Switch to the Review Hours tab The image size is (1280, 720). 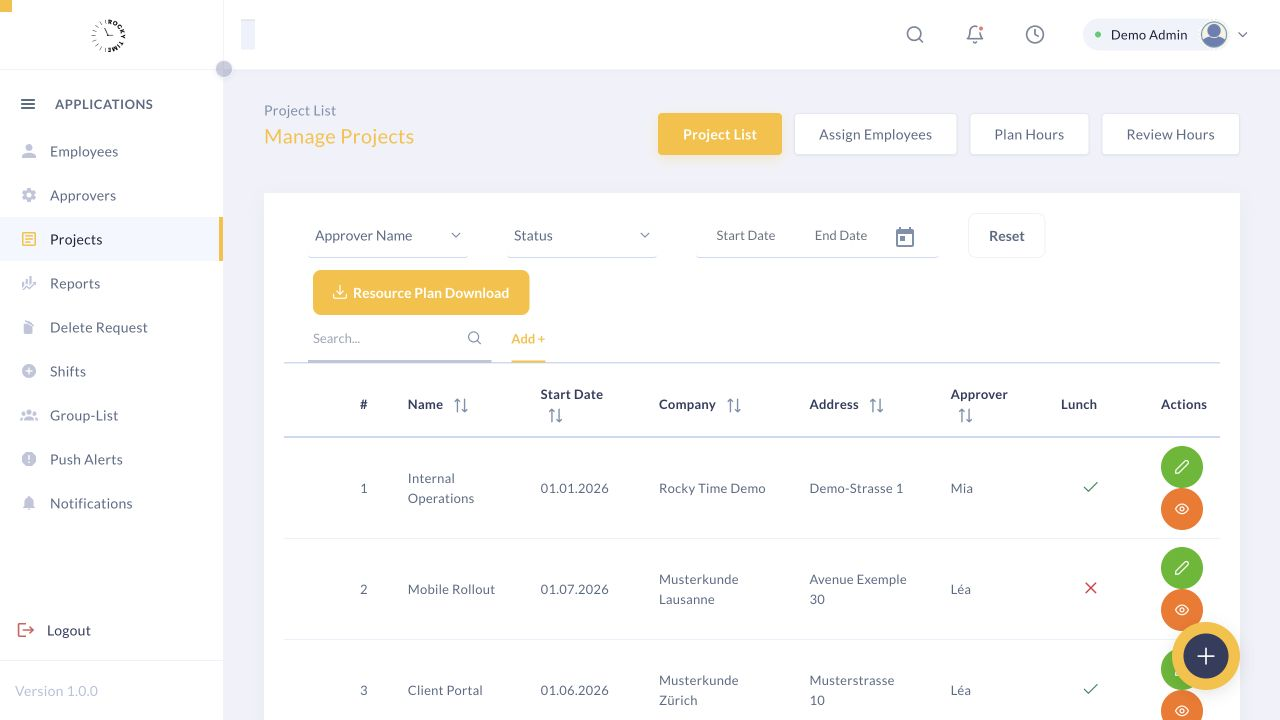1170,134
